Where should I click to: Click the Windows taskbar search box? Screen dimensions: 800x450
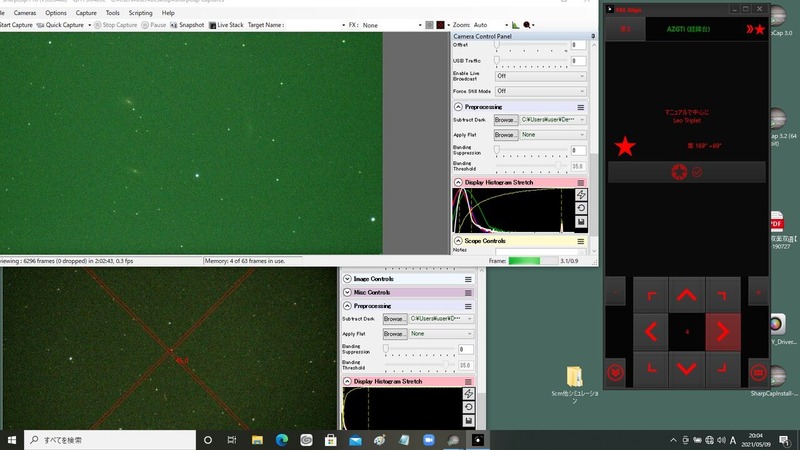(110, 440)
